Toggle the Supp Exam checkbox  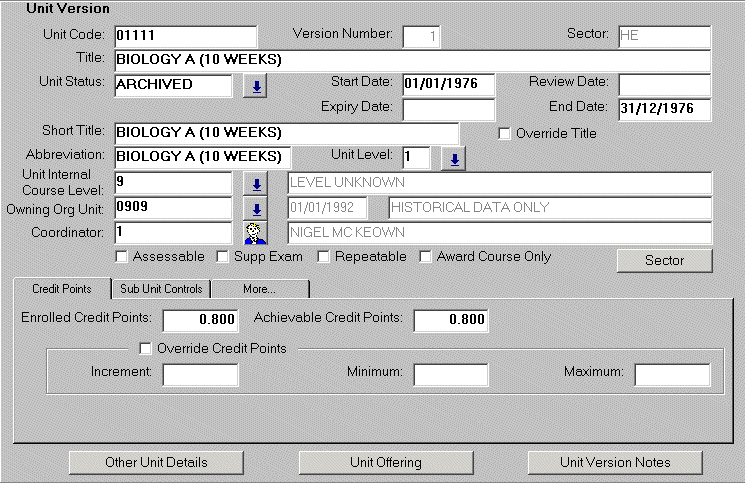[223, 257]
